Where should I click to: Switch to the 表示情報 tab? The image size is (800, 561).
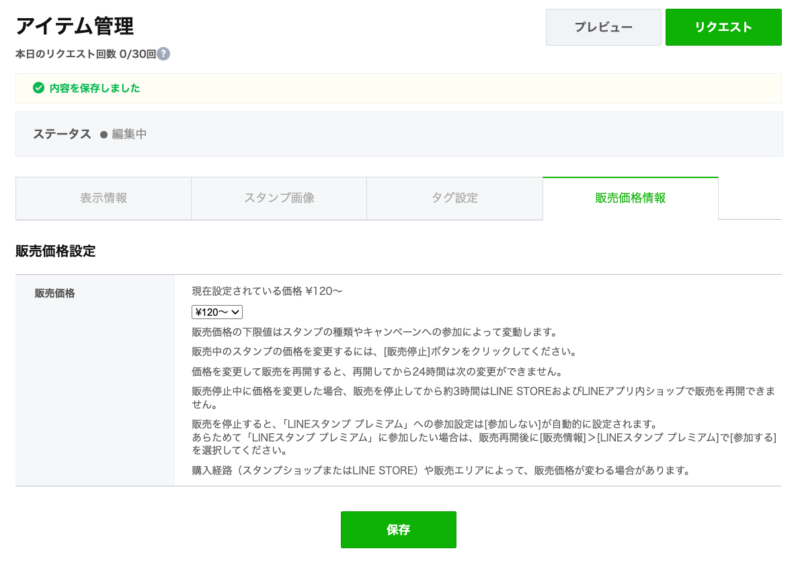coord(104,198)
